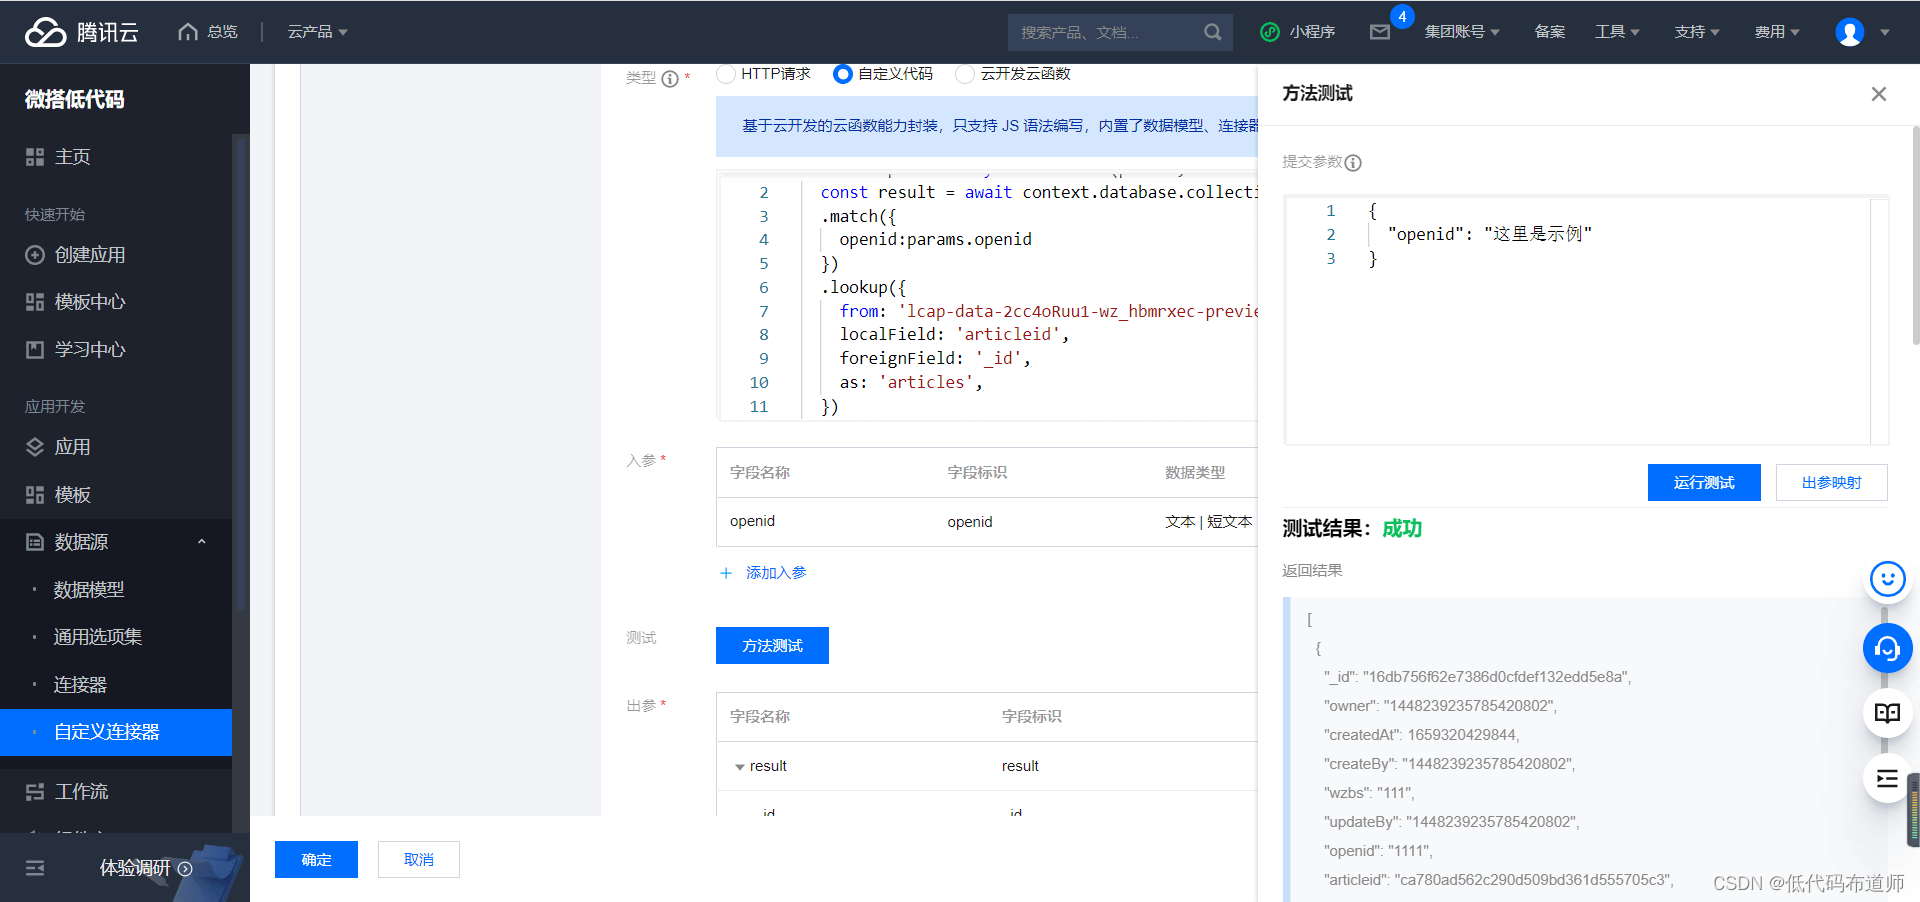Click the 文本 | 短文本 data type cell
1920x902 pixels.
click(1208, 522)
